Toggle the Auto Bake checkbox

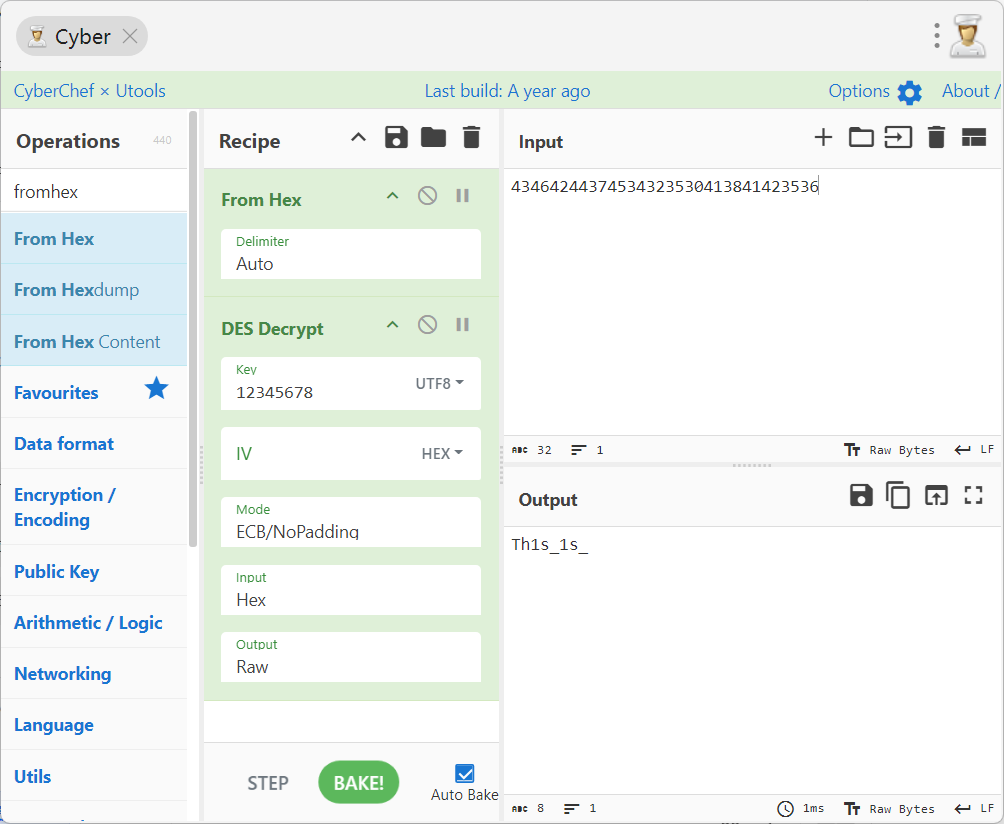(465, 773)
